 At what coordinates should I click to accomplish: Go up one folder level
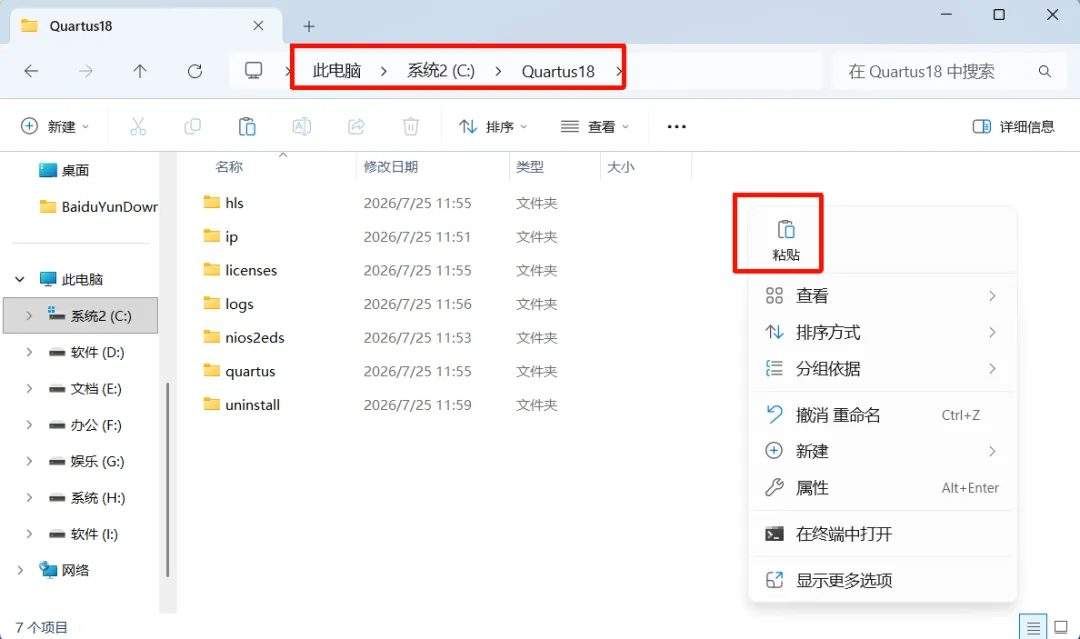[140, 71]
